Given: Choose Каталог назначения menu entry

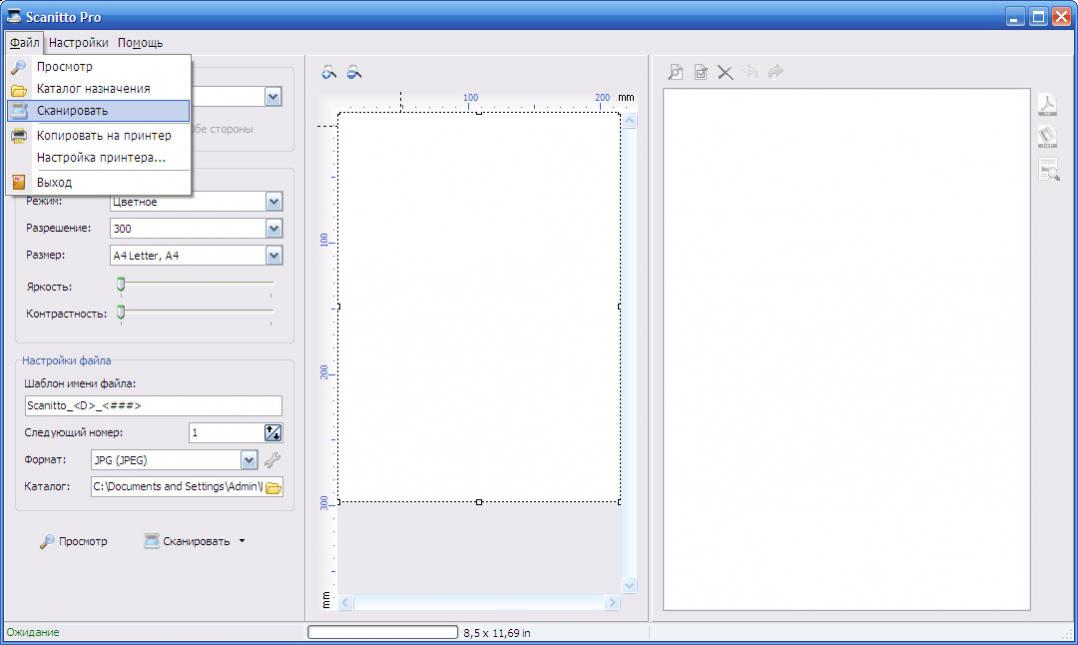Looking at the screenshot, I should tap(98, 89).
